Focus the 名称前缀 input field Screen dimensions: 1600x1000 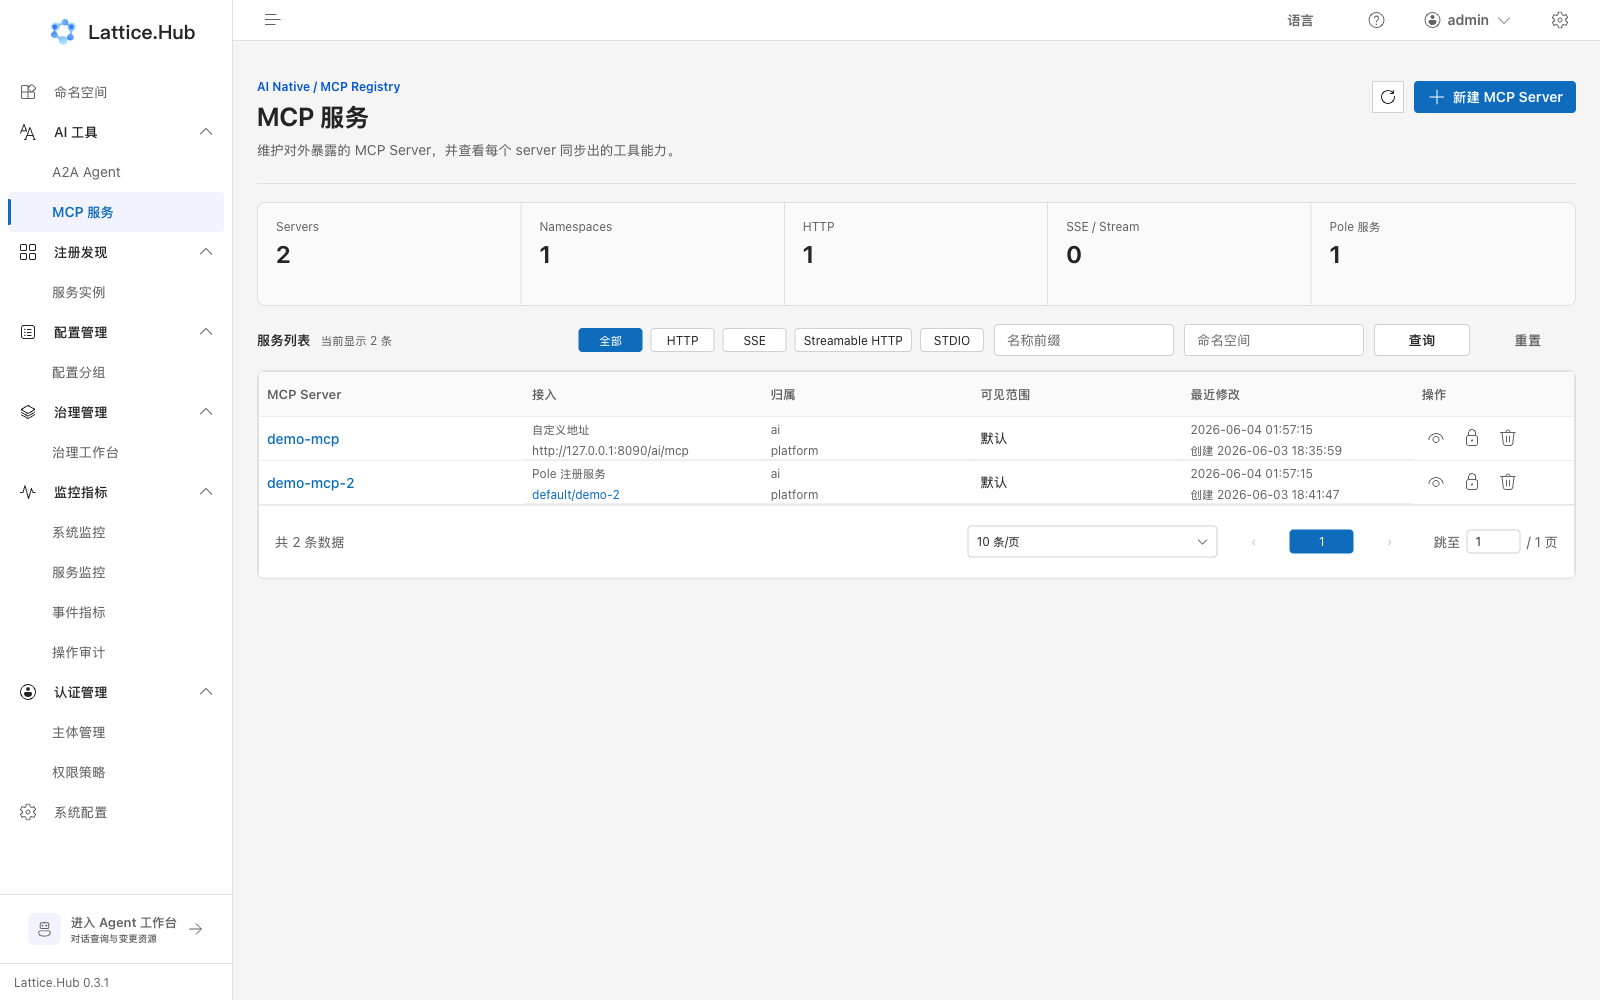pos(1083,340)
